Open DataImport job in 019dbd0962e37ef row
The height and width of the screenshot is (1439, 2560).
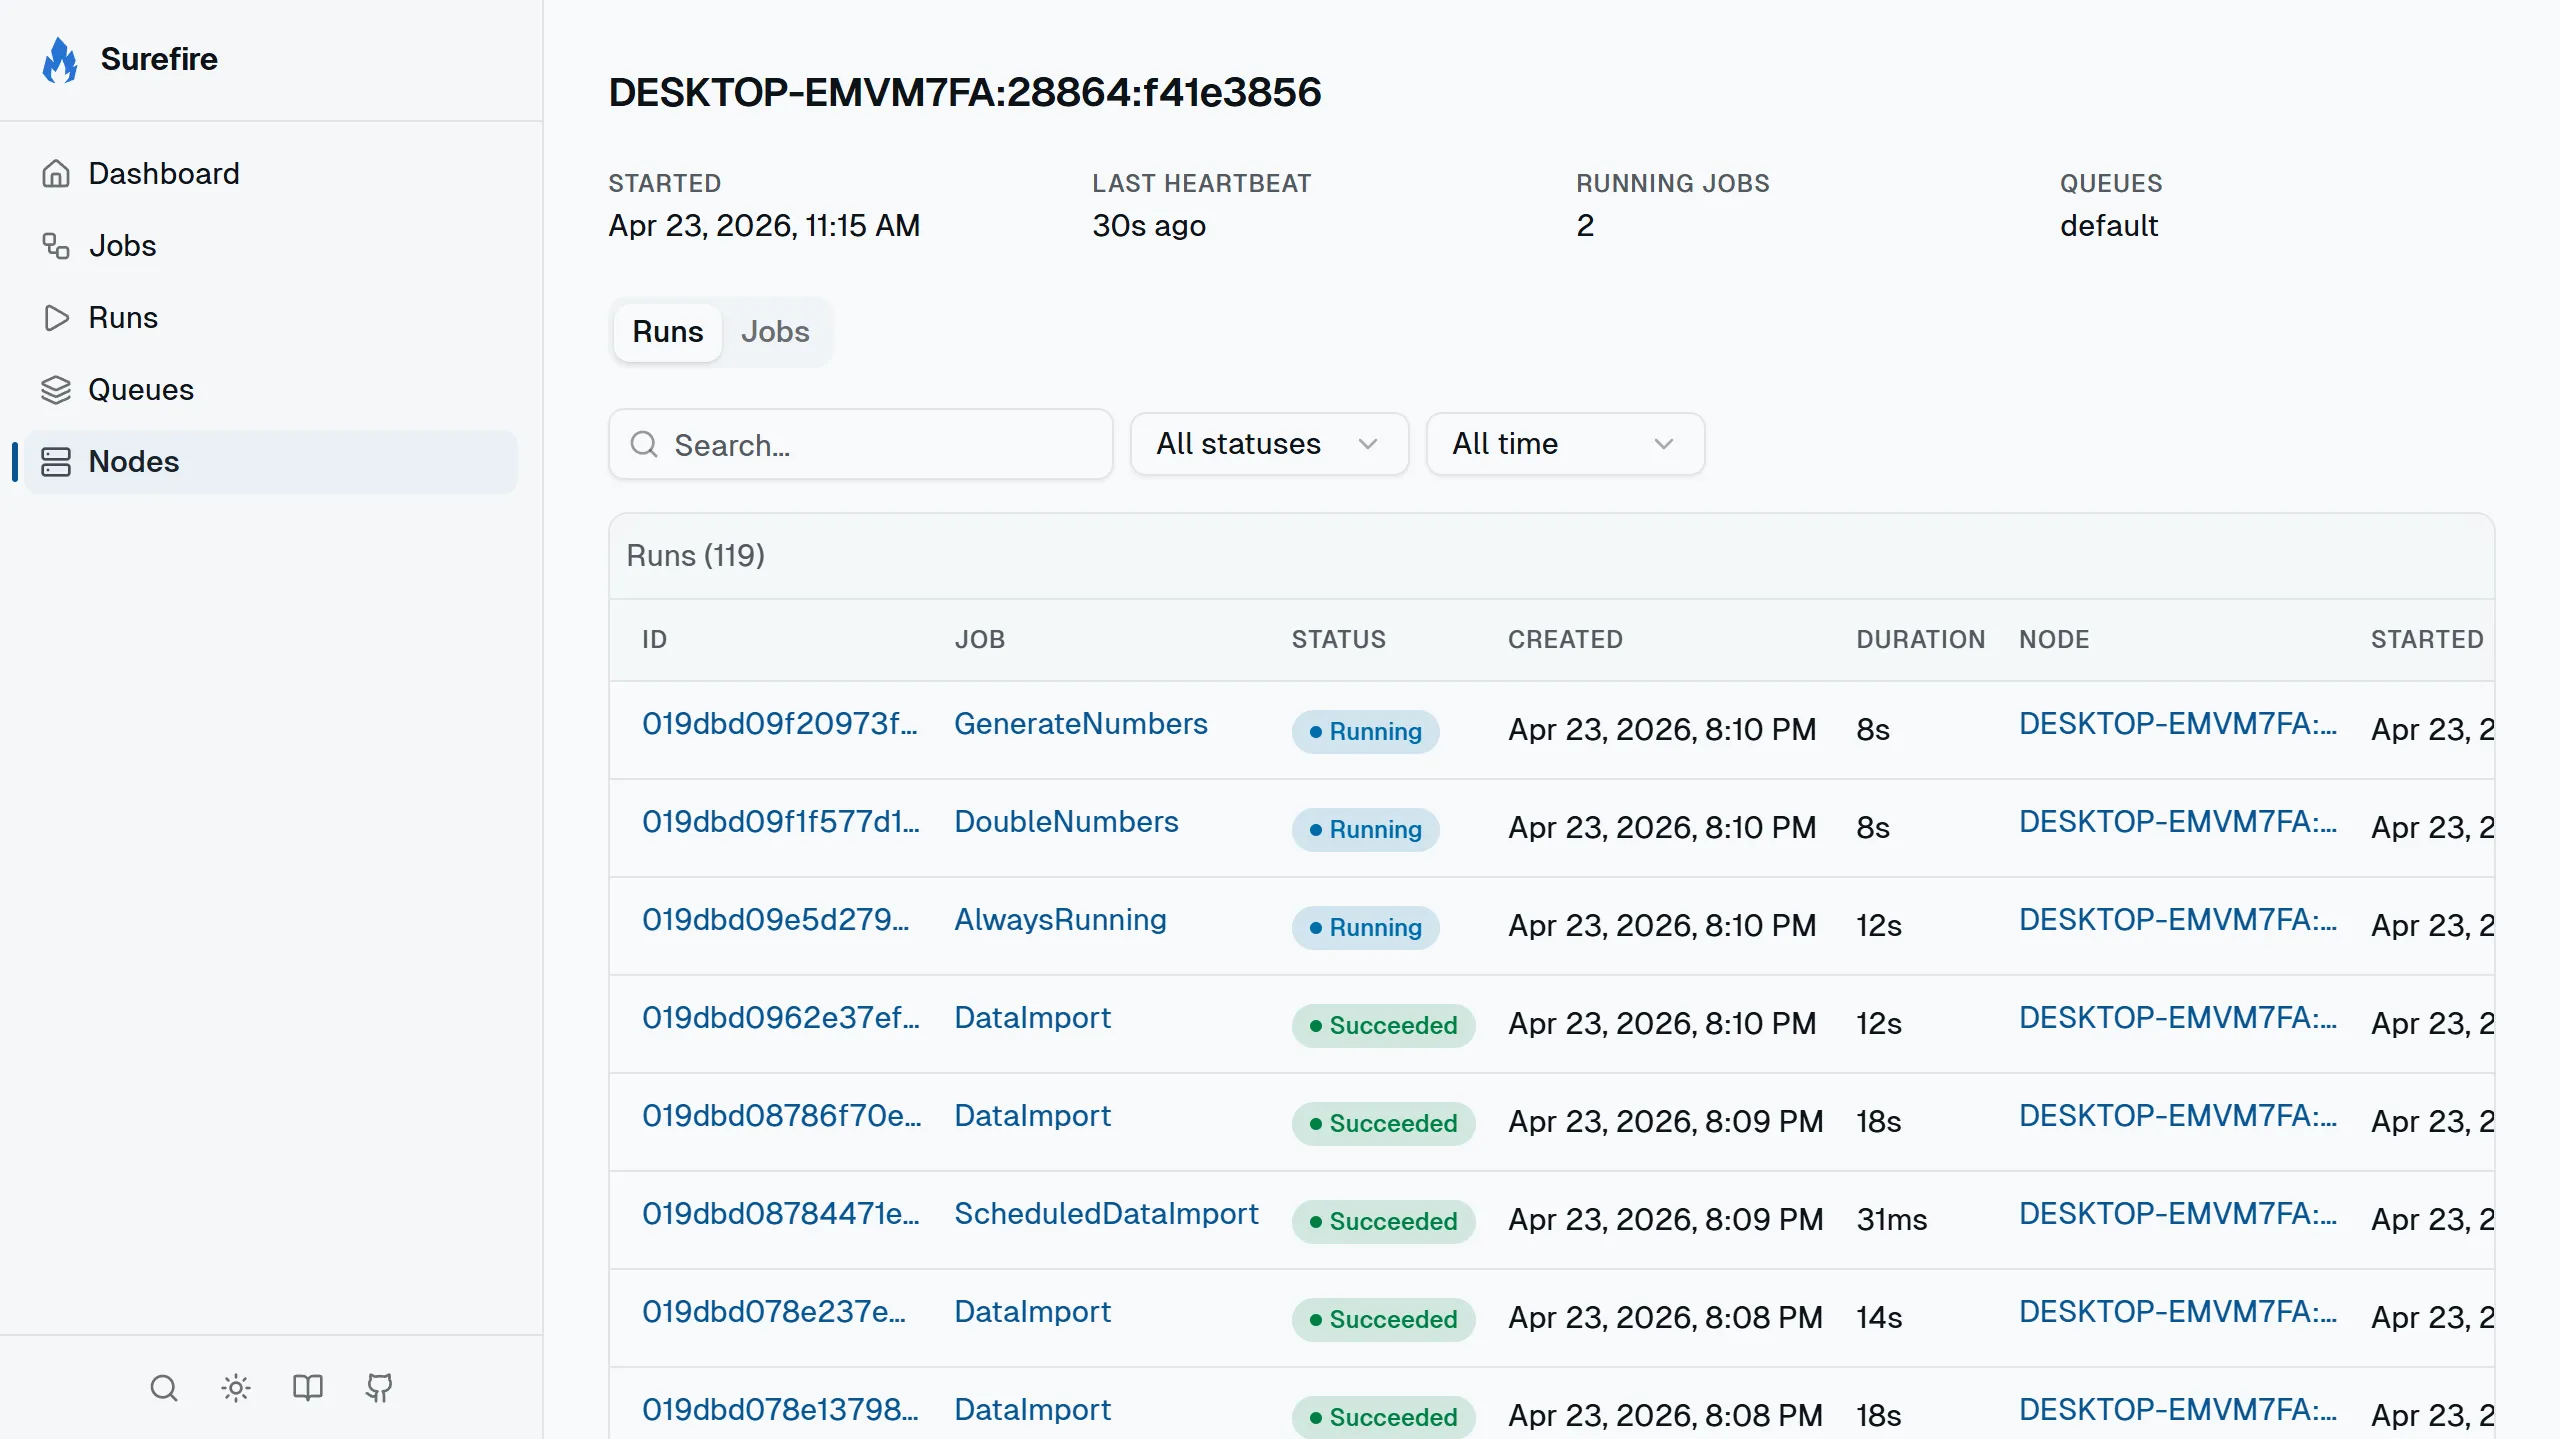coord(1032,1018)
